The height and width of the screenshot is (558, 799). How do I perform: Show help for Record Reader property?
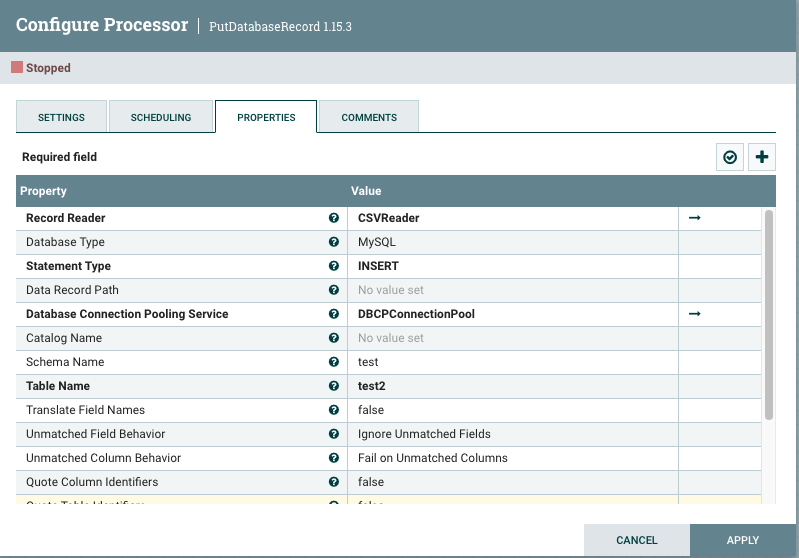[334, 218]
